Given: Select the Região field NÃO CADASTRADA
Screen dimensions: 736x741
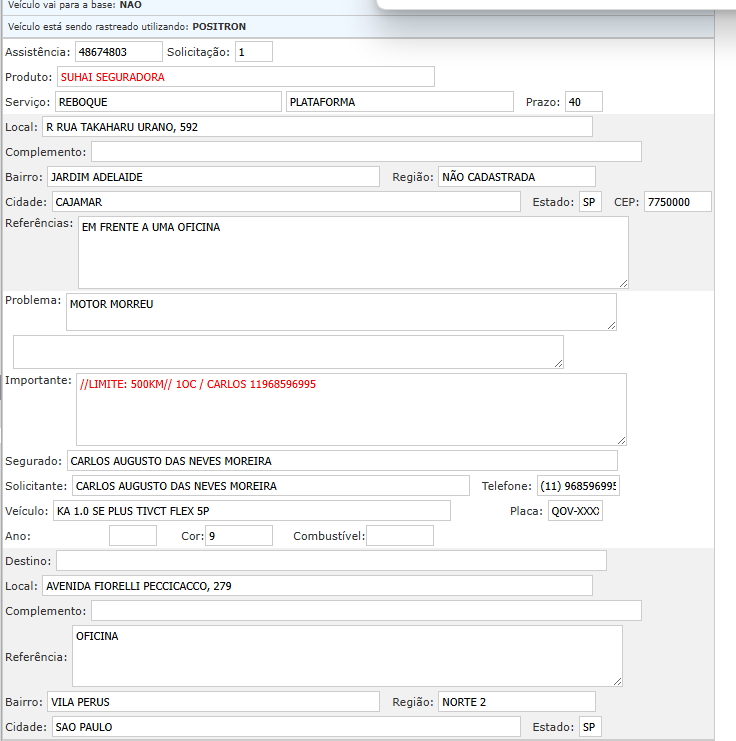Looking at the screenshot, I should tap(516, 177).
